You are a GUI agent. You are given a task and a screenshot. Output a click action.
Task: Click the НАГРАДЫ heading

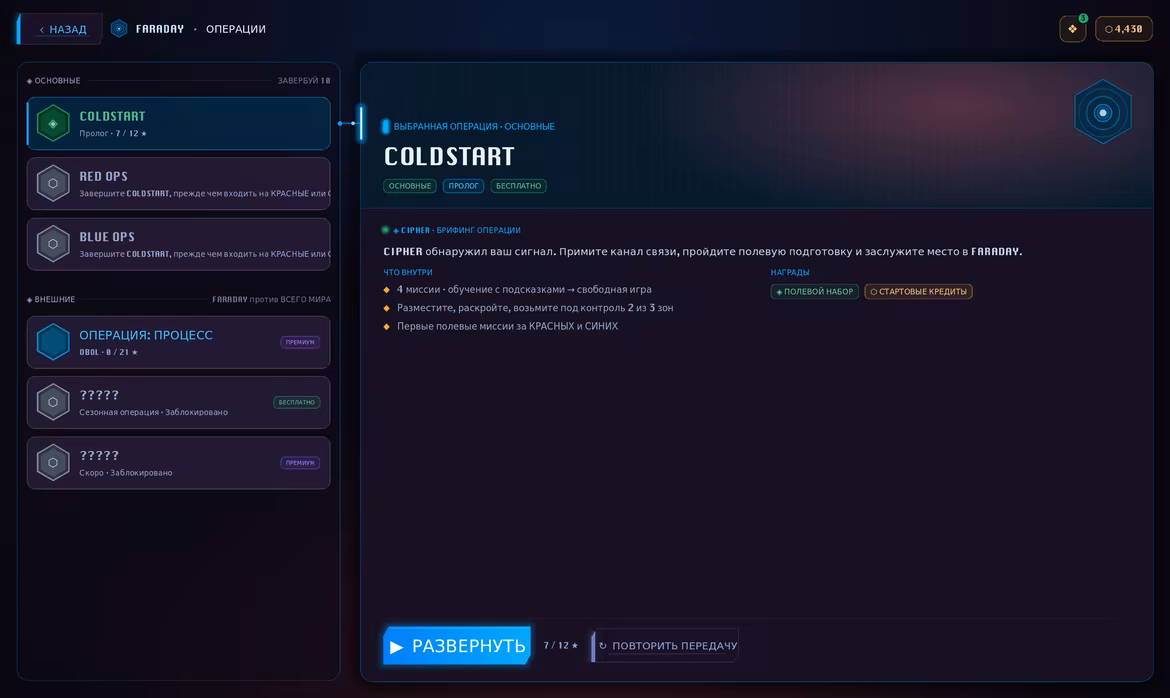click(790, 272)
